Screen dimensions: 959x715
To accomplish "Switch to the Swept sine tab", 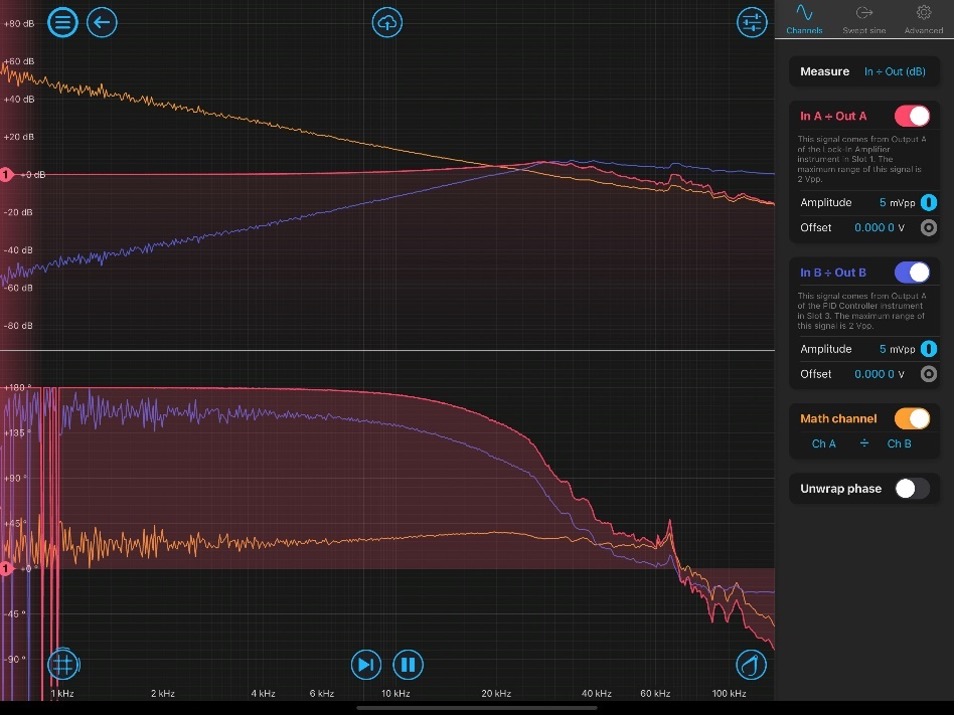I will [x=864, y=19].
